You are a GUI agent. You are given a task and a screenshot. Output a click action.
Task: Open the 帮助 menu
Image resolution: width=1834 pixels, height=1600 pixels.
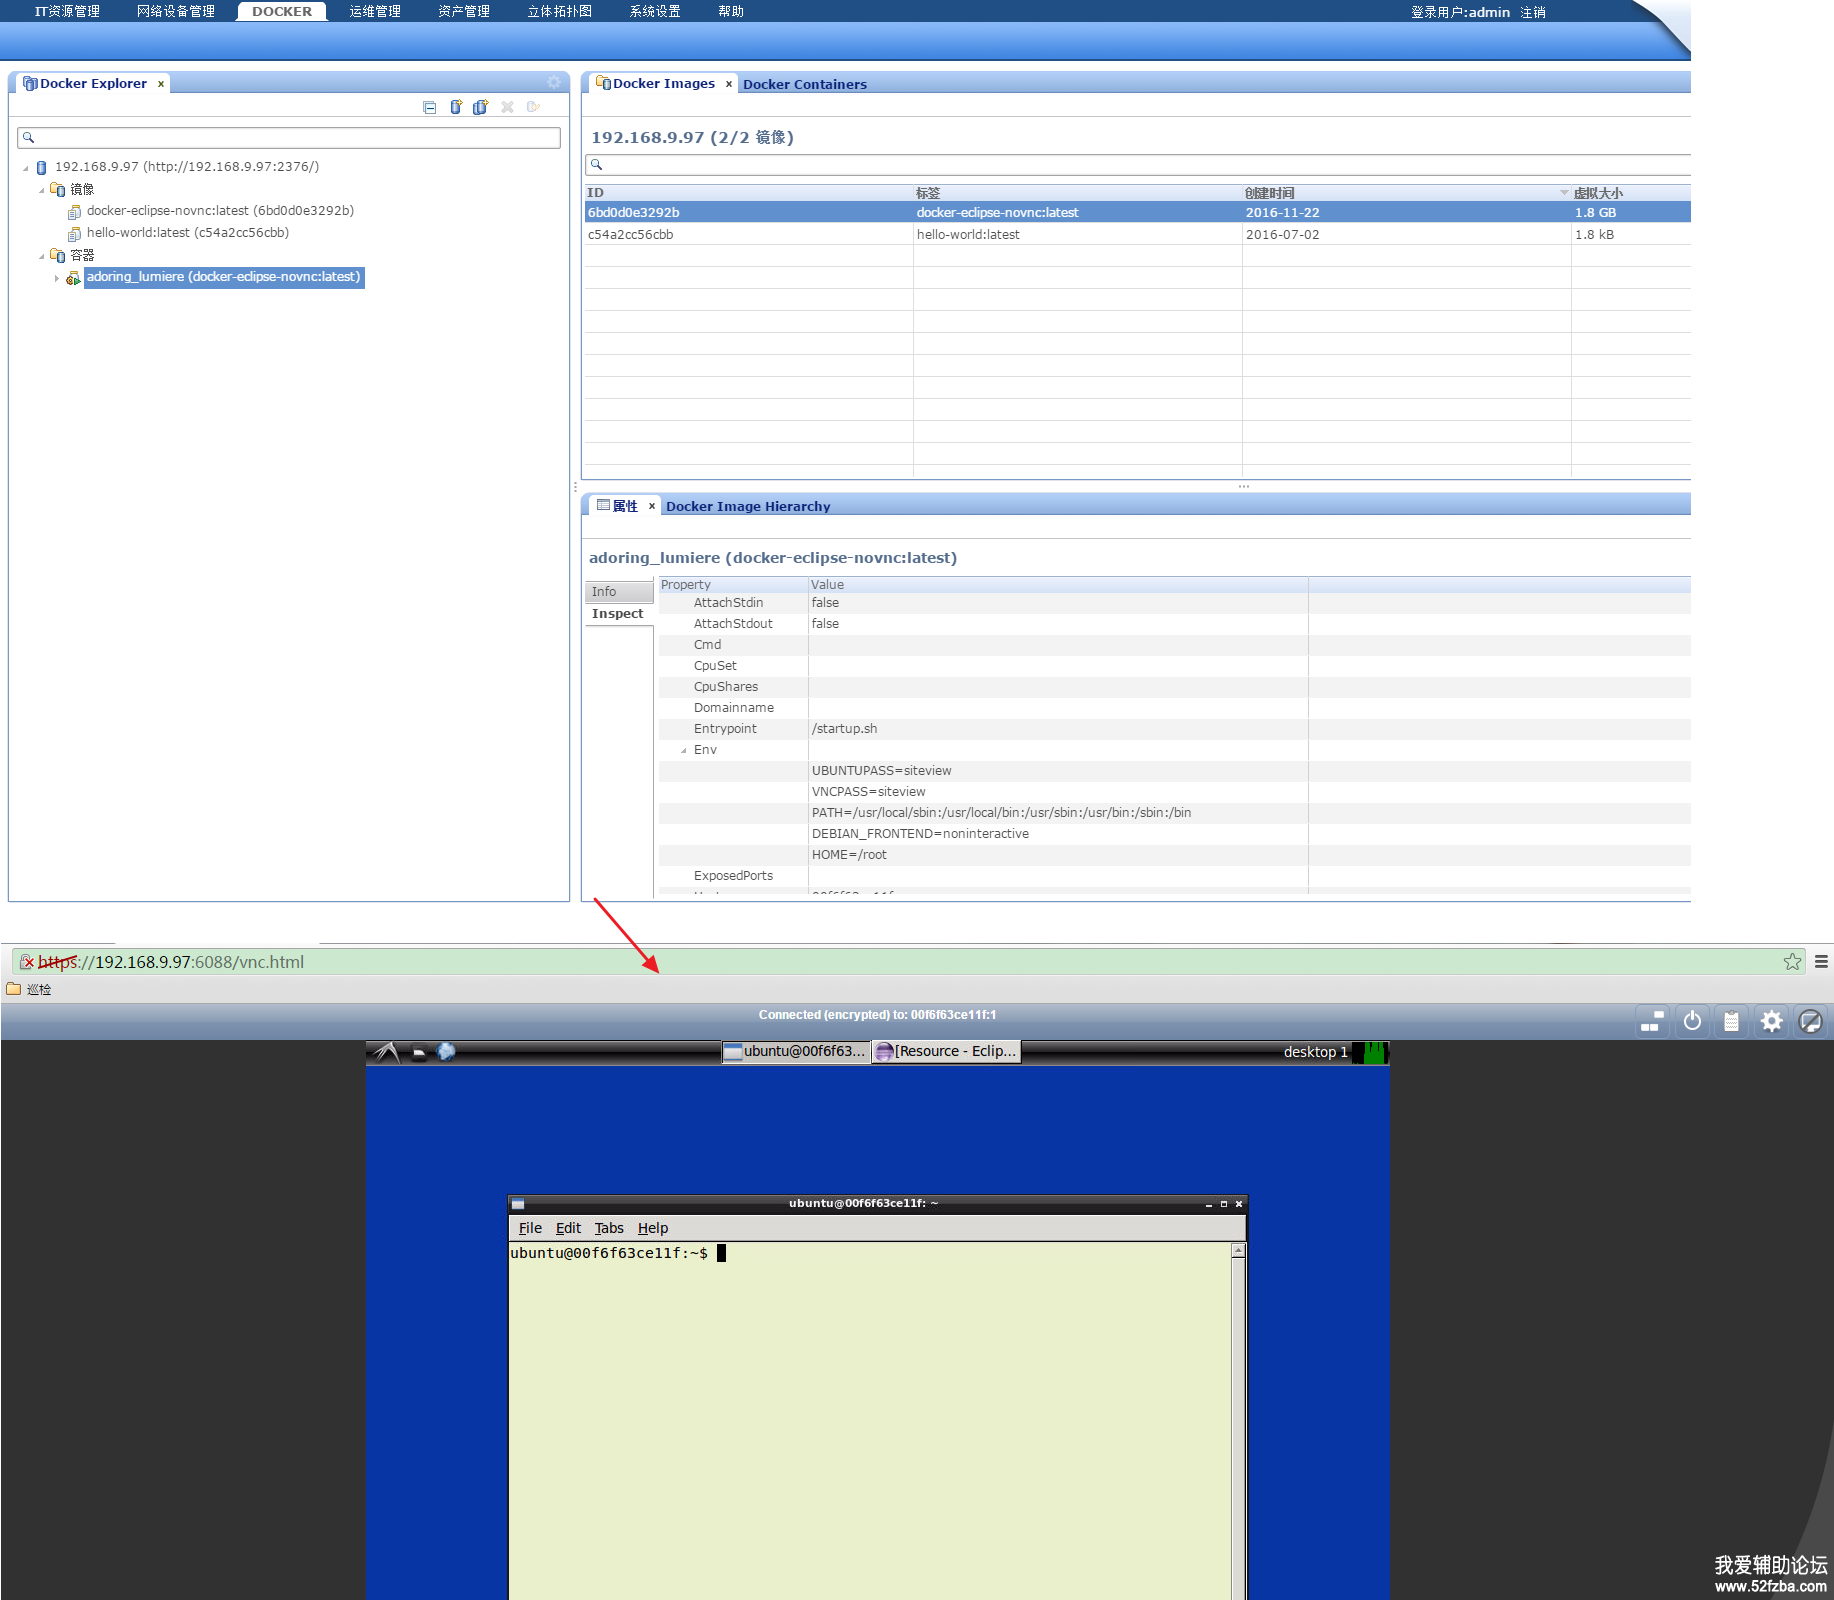731,12
